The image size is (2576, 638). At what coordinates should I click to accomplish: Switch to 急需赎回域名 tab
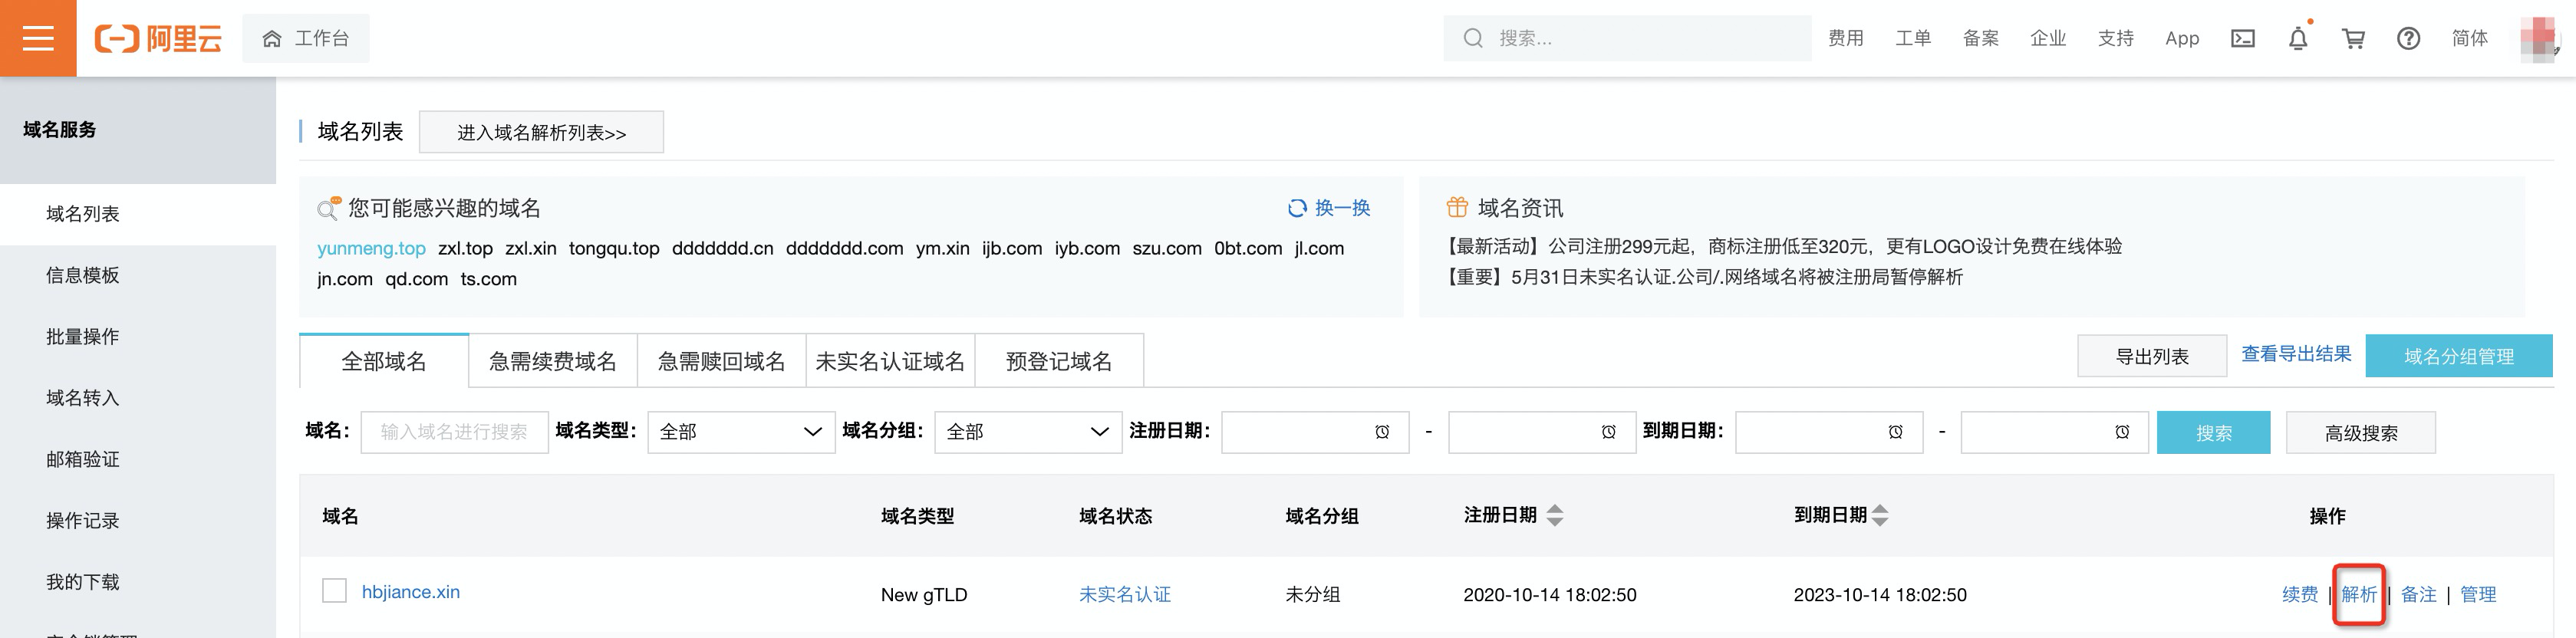(722, 361)
